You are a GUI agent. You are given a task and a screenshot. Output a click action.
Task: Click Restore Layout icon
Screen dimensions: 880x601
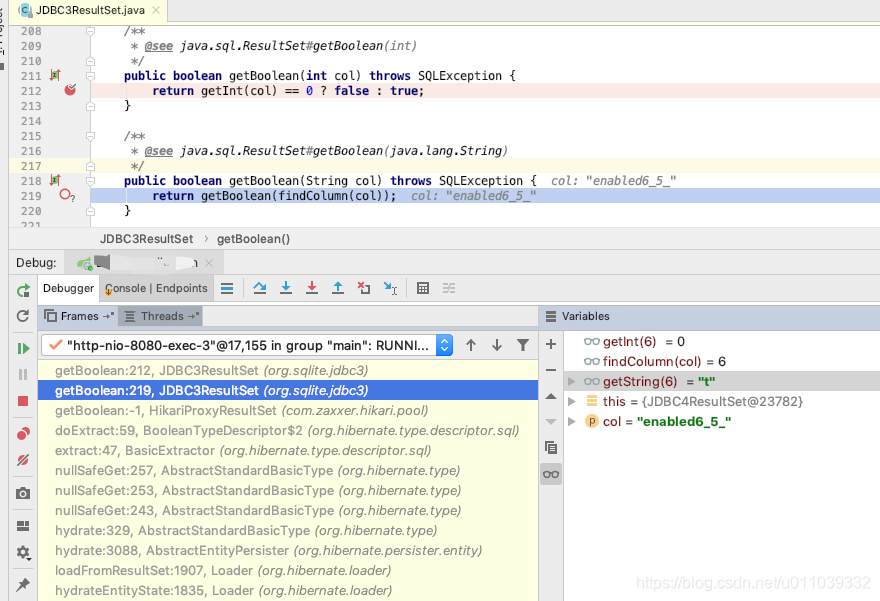23,526
